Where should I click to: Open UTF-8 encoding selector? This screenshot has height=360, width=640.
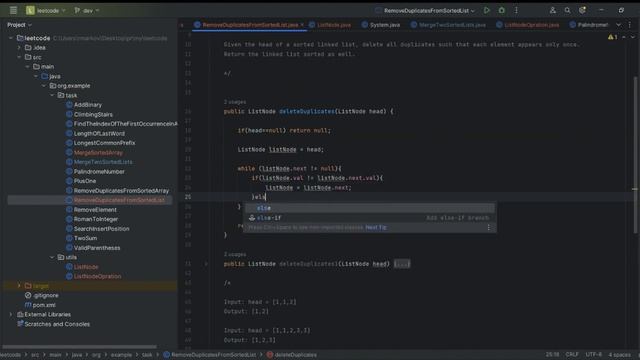coord(593,354)
